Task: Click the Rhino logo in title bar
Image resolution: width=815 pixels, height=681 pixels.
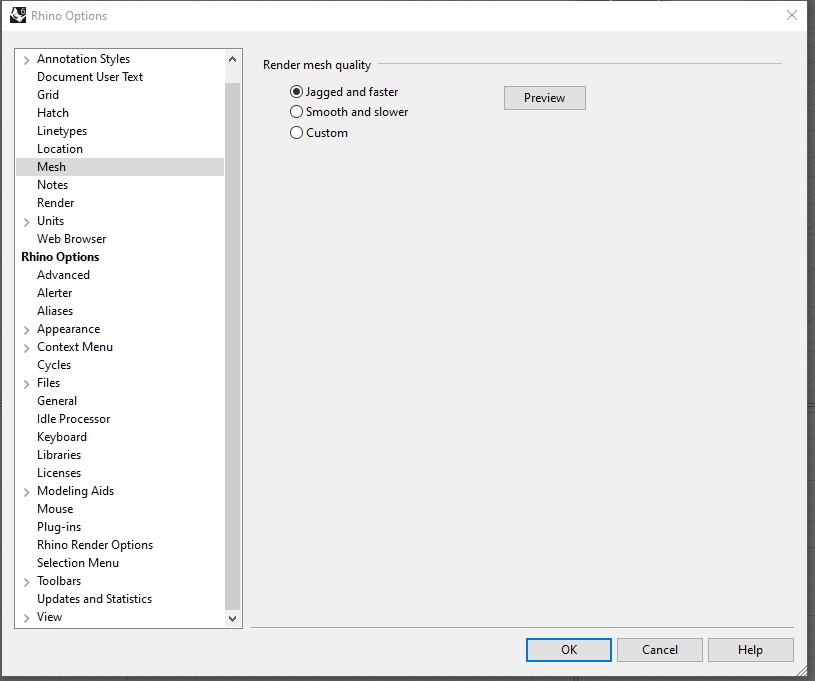Action: (x=18, y=15)
